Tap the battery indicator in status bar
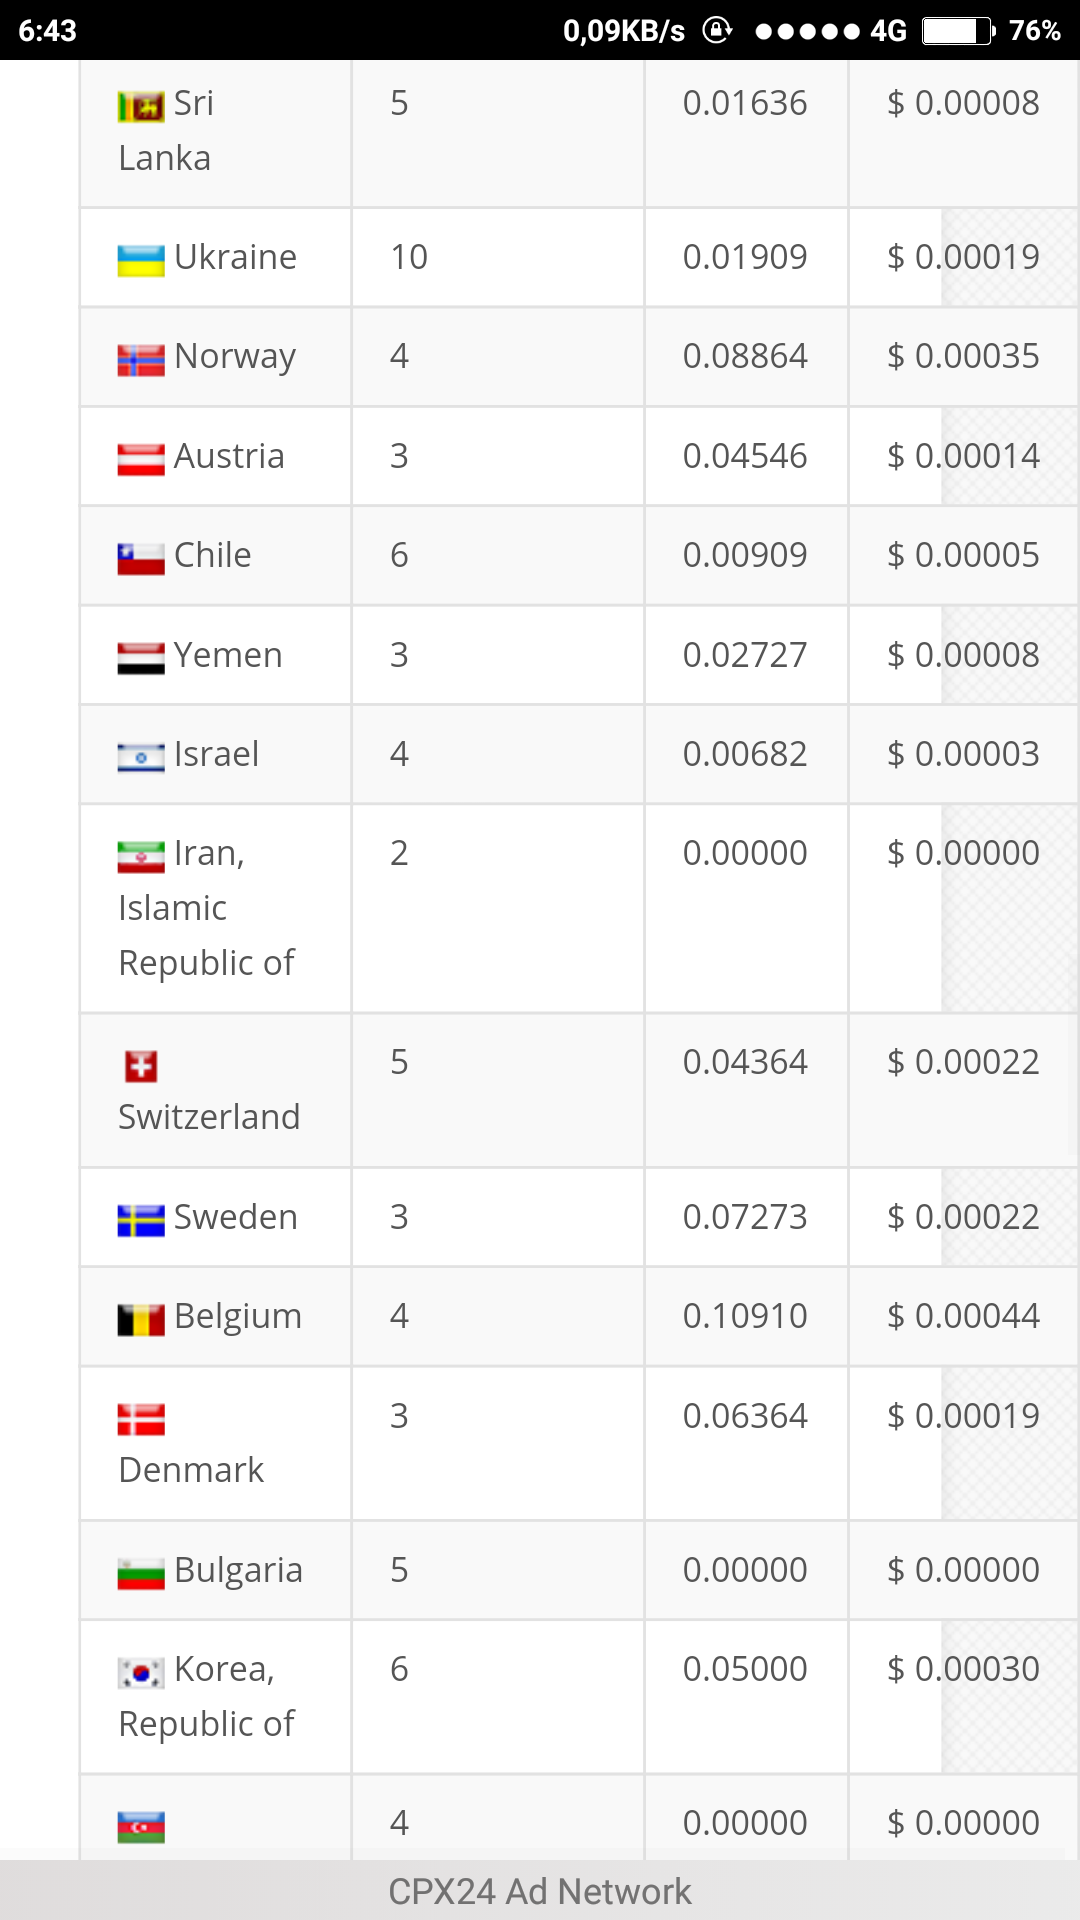This screenshot has height=1920, width=1080. [958, 31]
